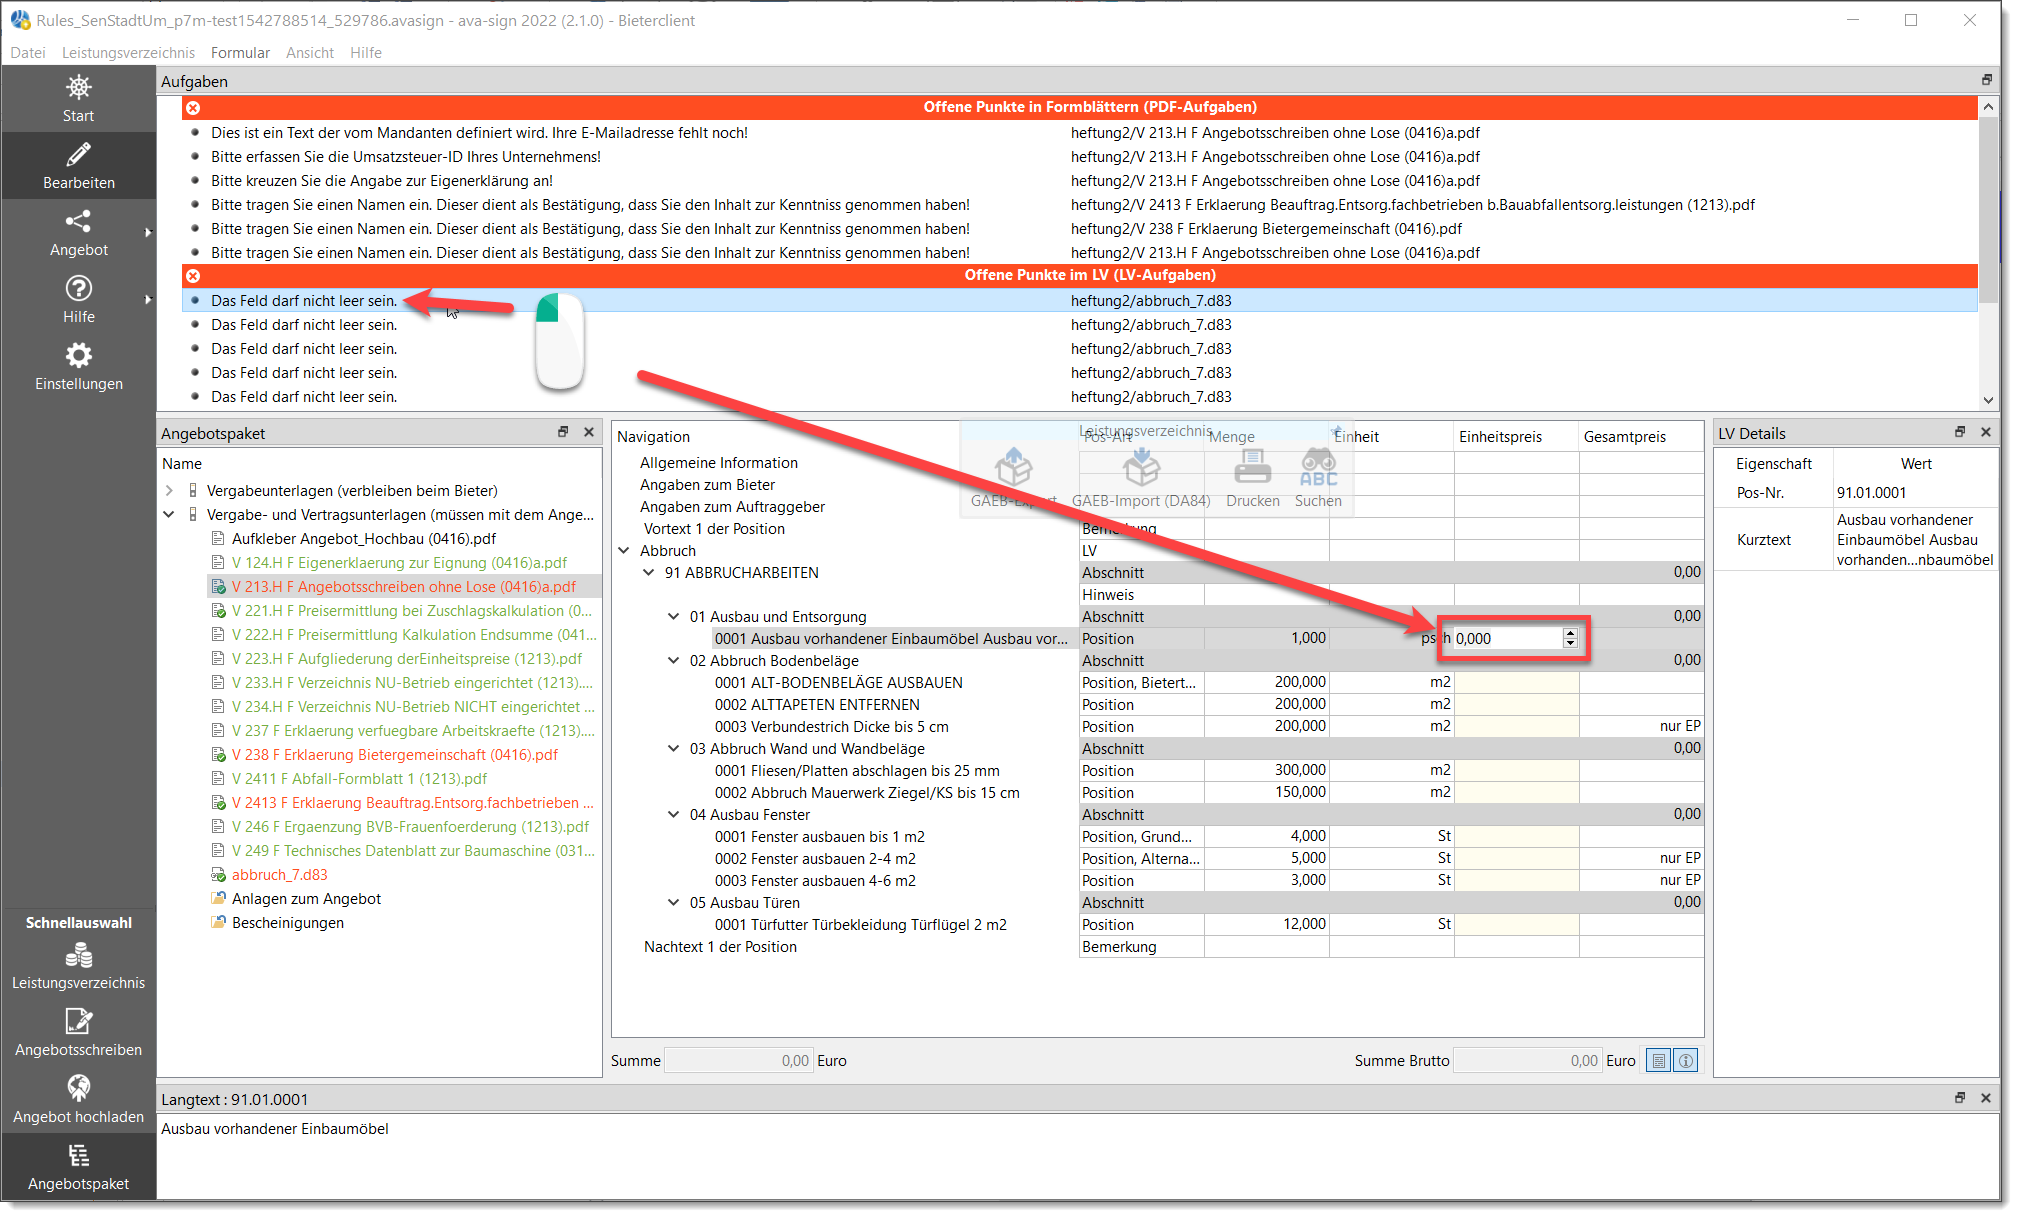Open the Start section in the sidebar

[78, 98]
